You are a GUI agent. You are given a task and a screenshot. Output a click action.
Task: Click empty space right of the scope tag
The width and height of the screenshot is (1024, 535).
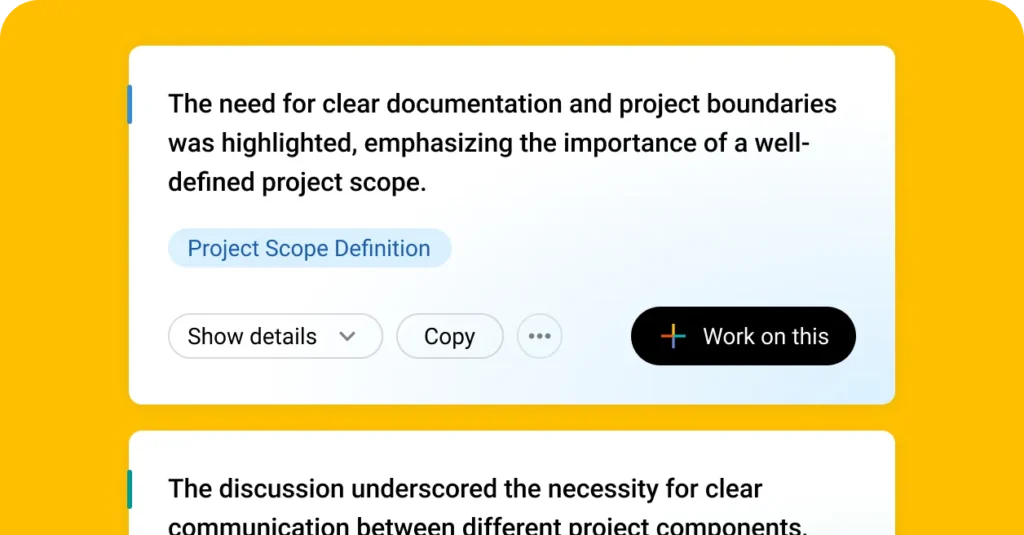(653, 248)
